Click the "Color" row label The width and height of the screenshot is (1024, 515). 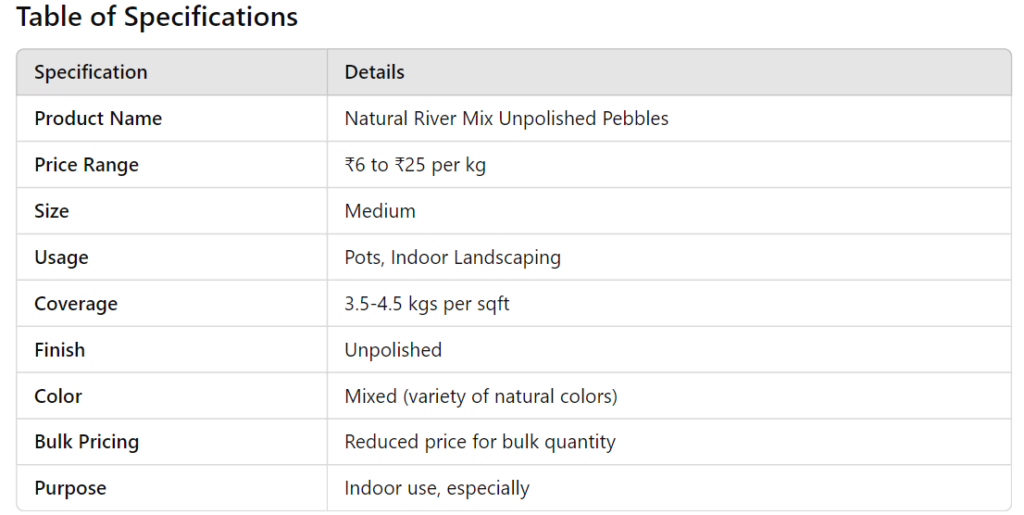58,396
